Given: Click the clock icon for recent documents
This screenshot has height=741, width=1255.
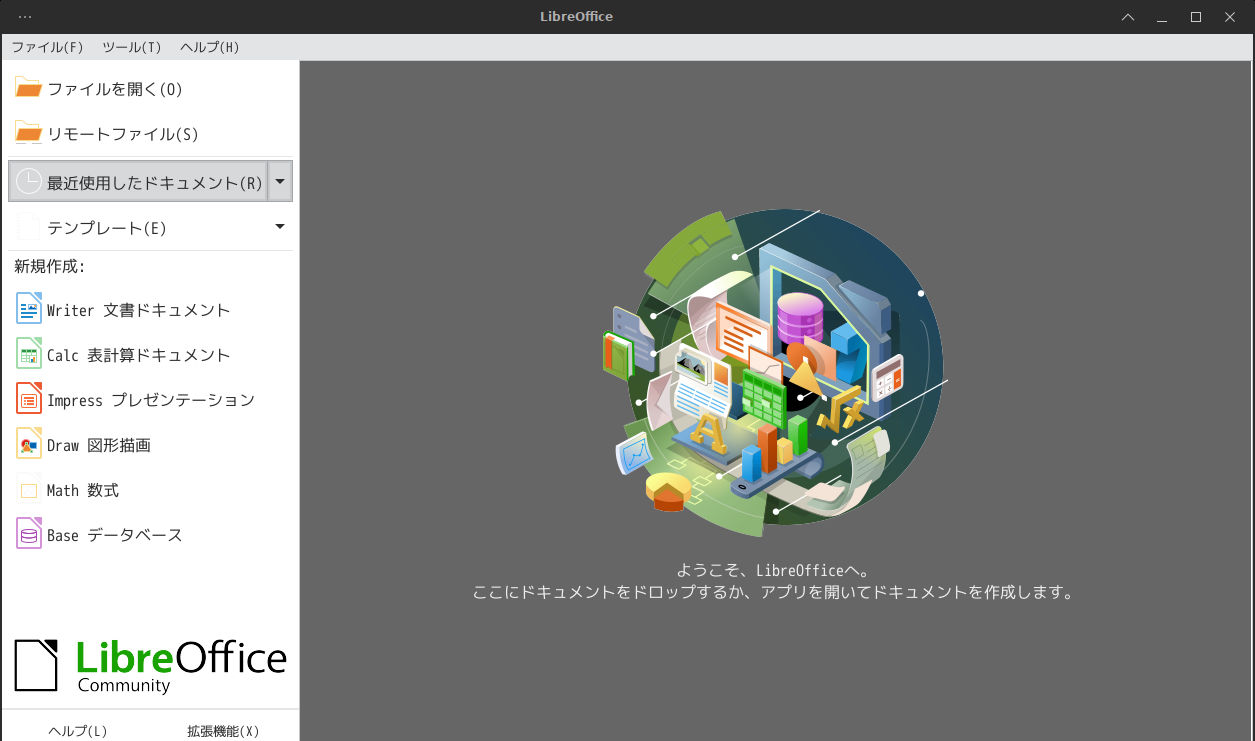Looking at the screenshot, I should coord(29,182).
